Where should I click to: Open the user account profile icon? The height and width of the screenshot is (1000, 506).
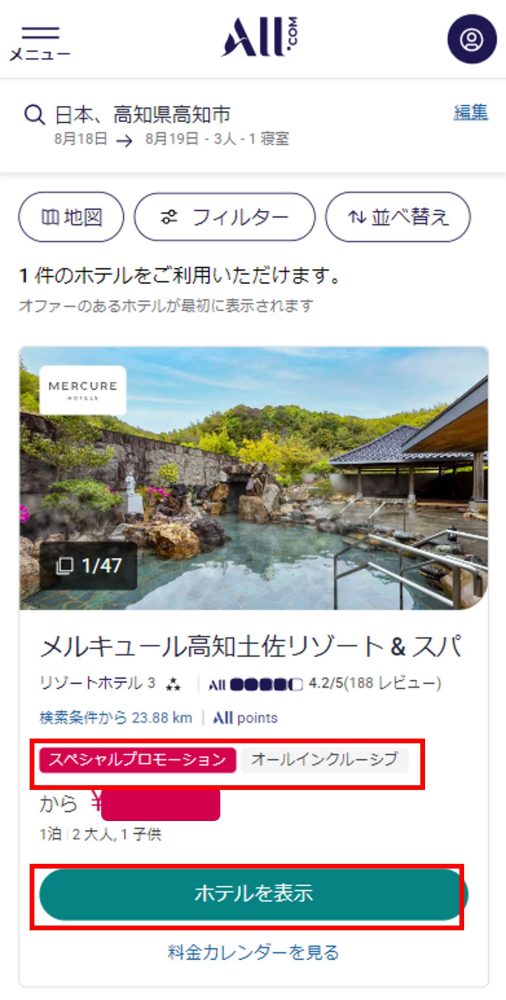472,39
